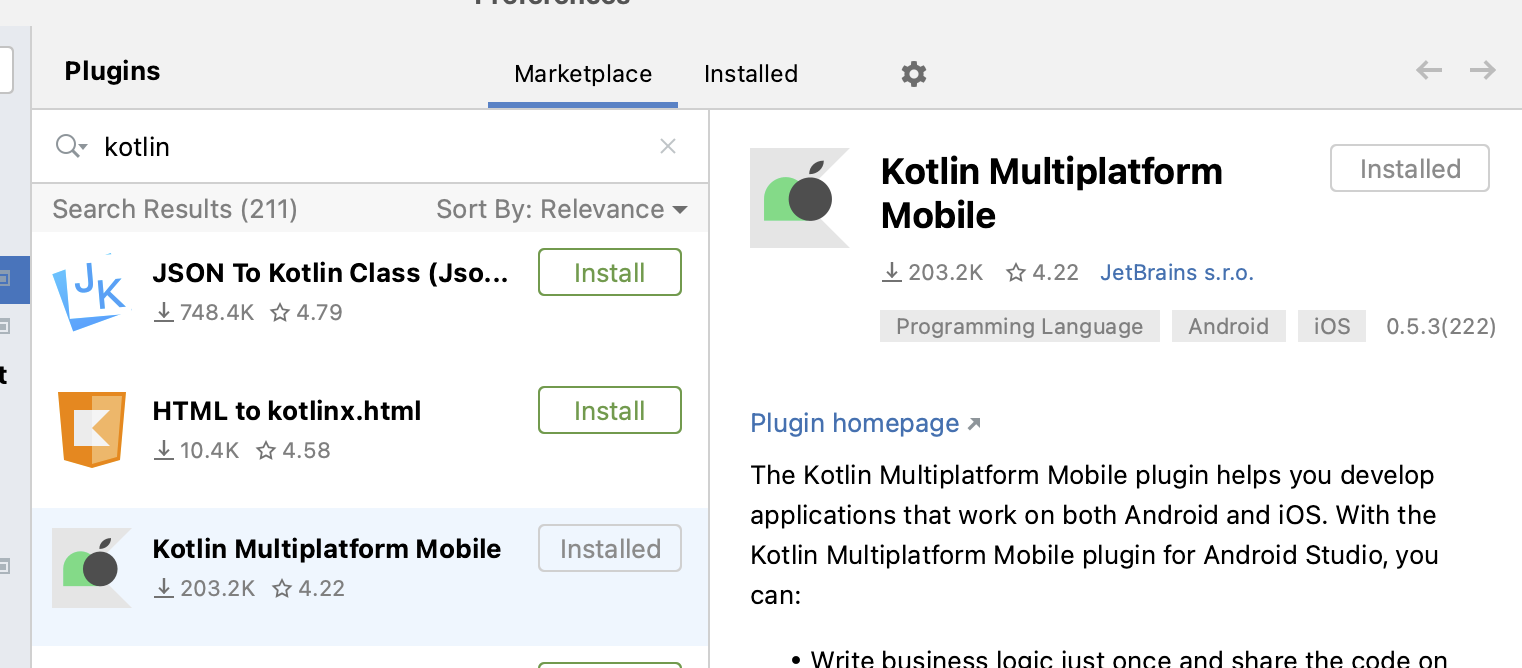
Task: Focus the plugin search field containing kotlin
Action: pos(370,146)
